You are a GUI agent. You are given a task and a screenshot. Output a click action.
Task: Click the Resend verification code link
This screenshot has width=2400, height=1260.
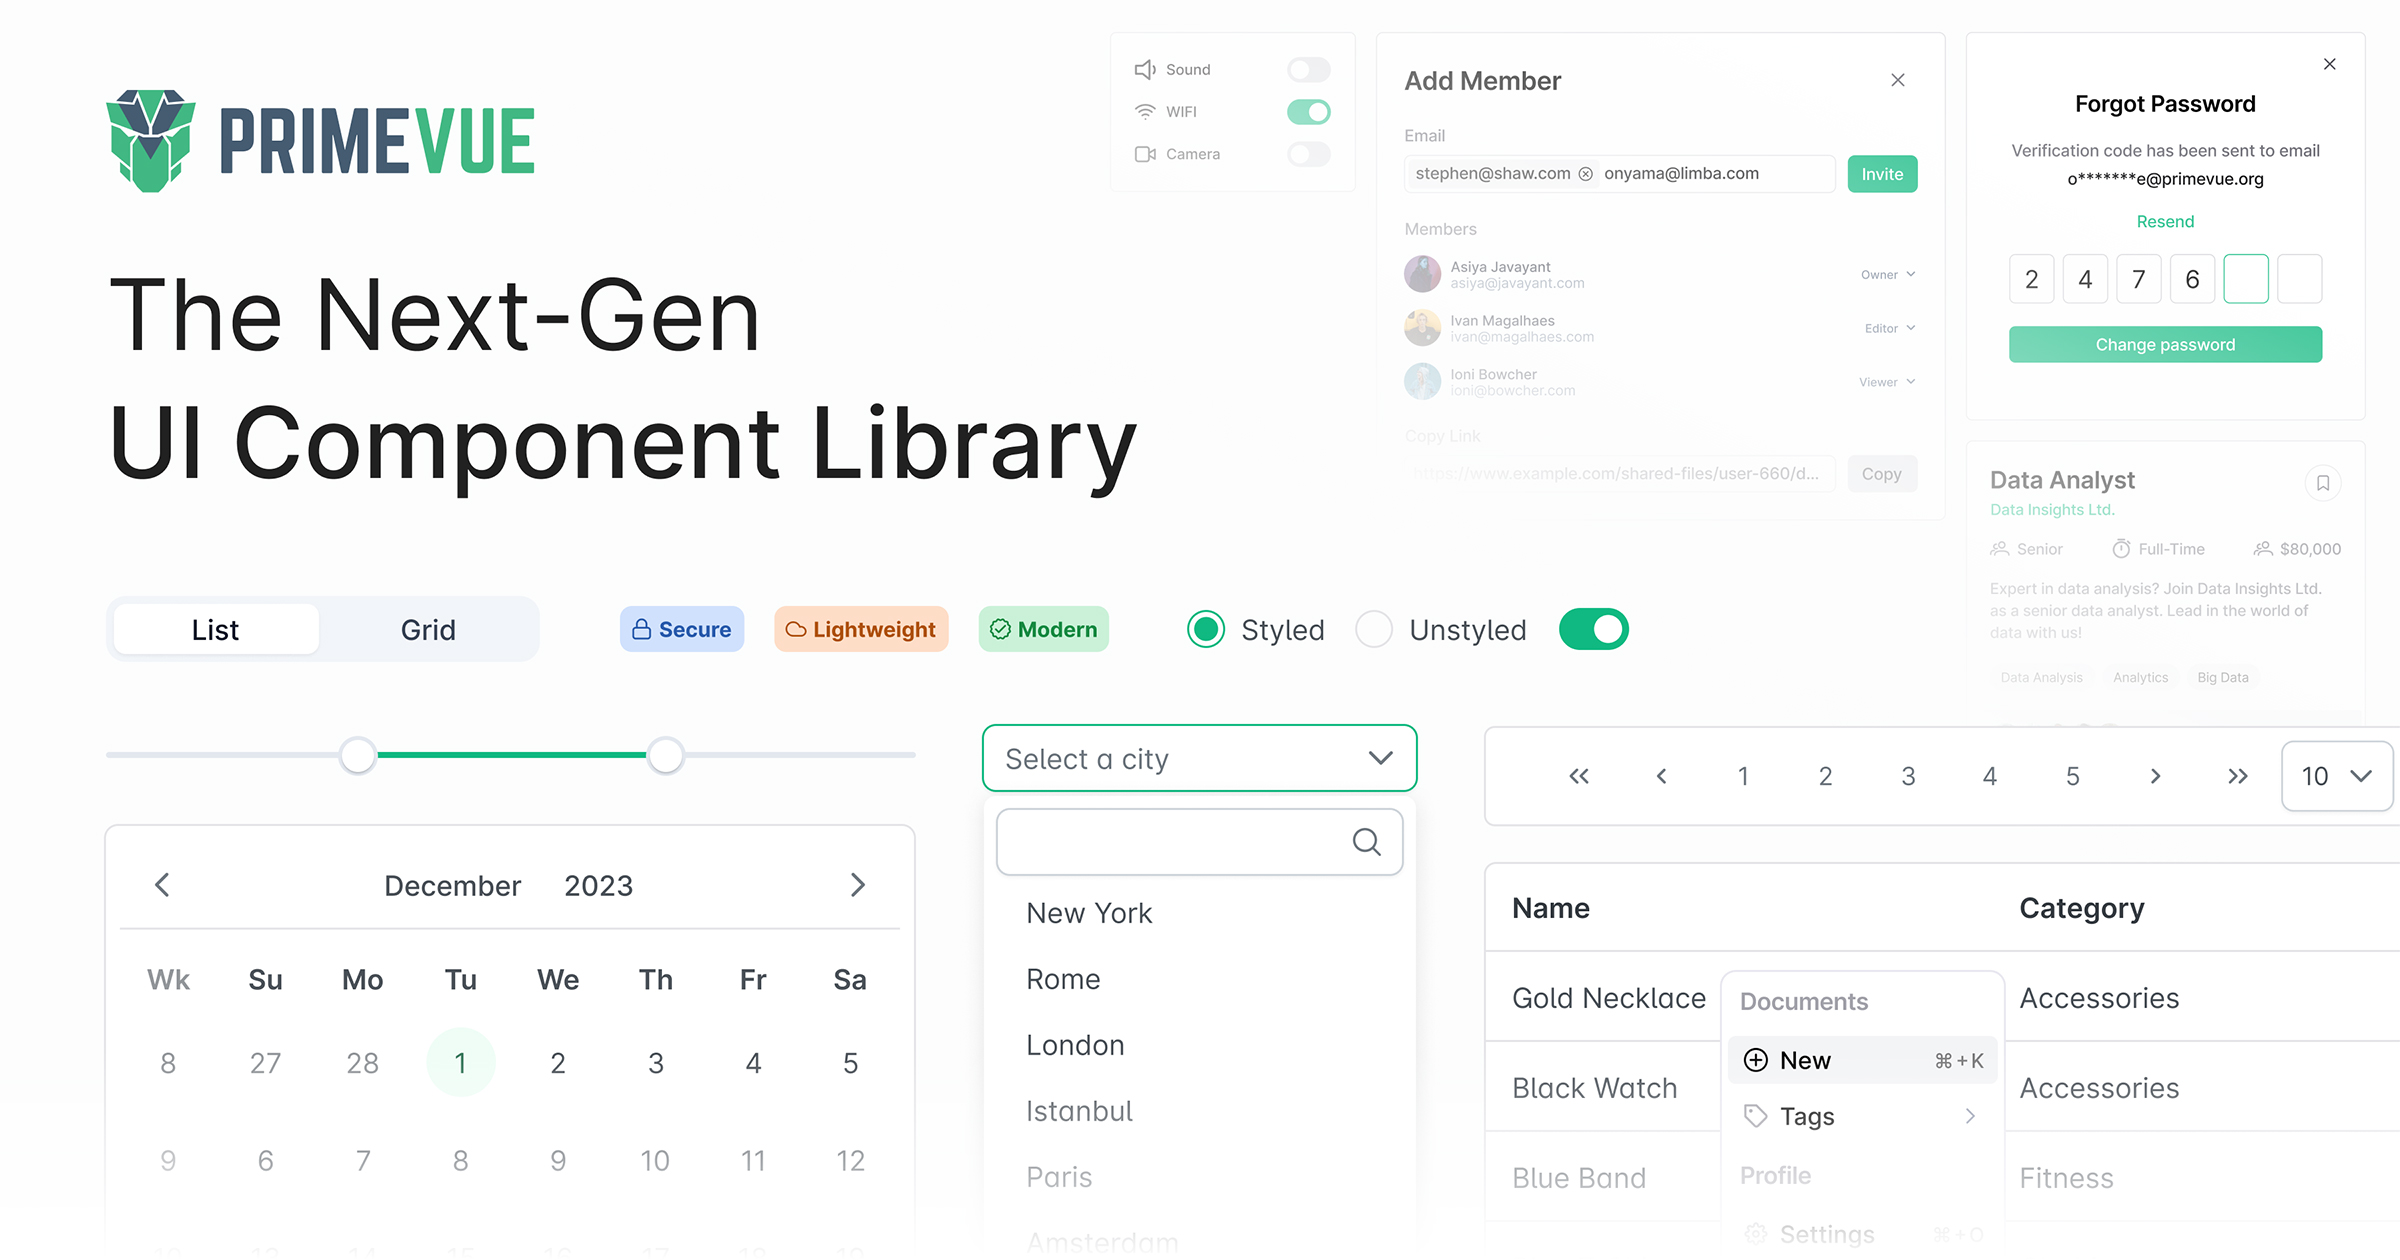2163,221
